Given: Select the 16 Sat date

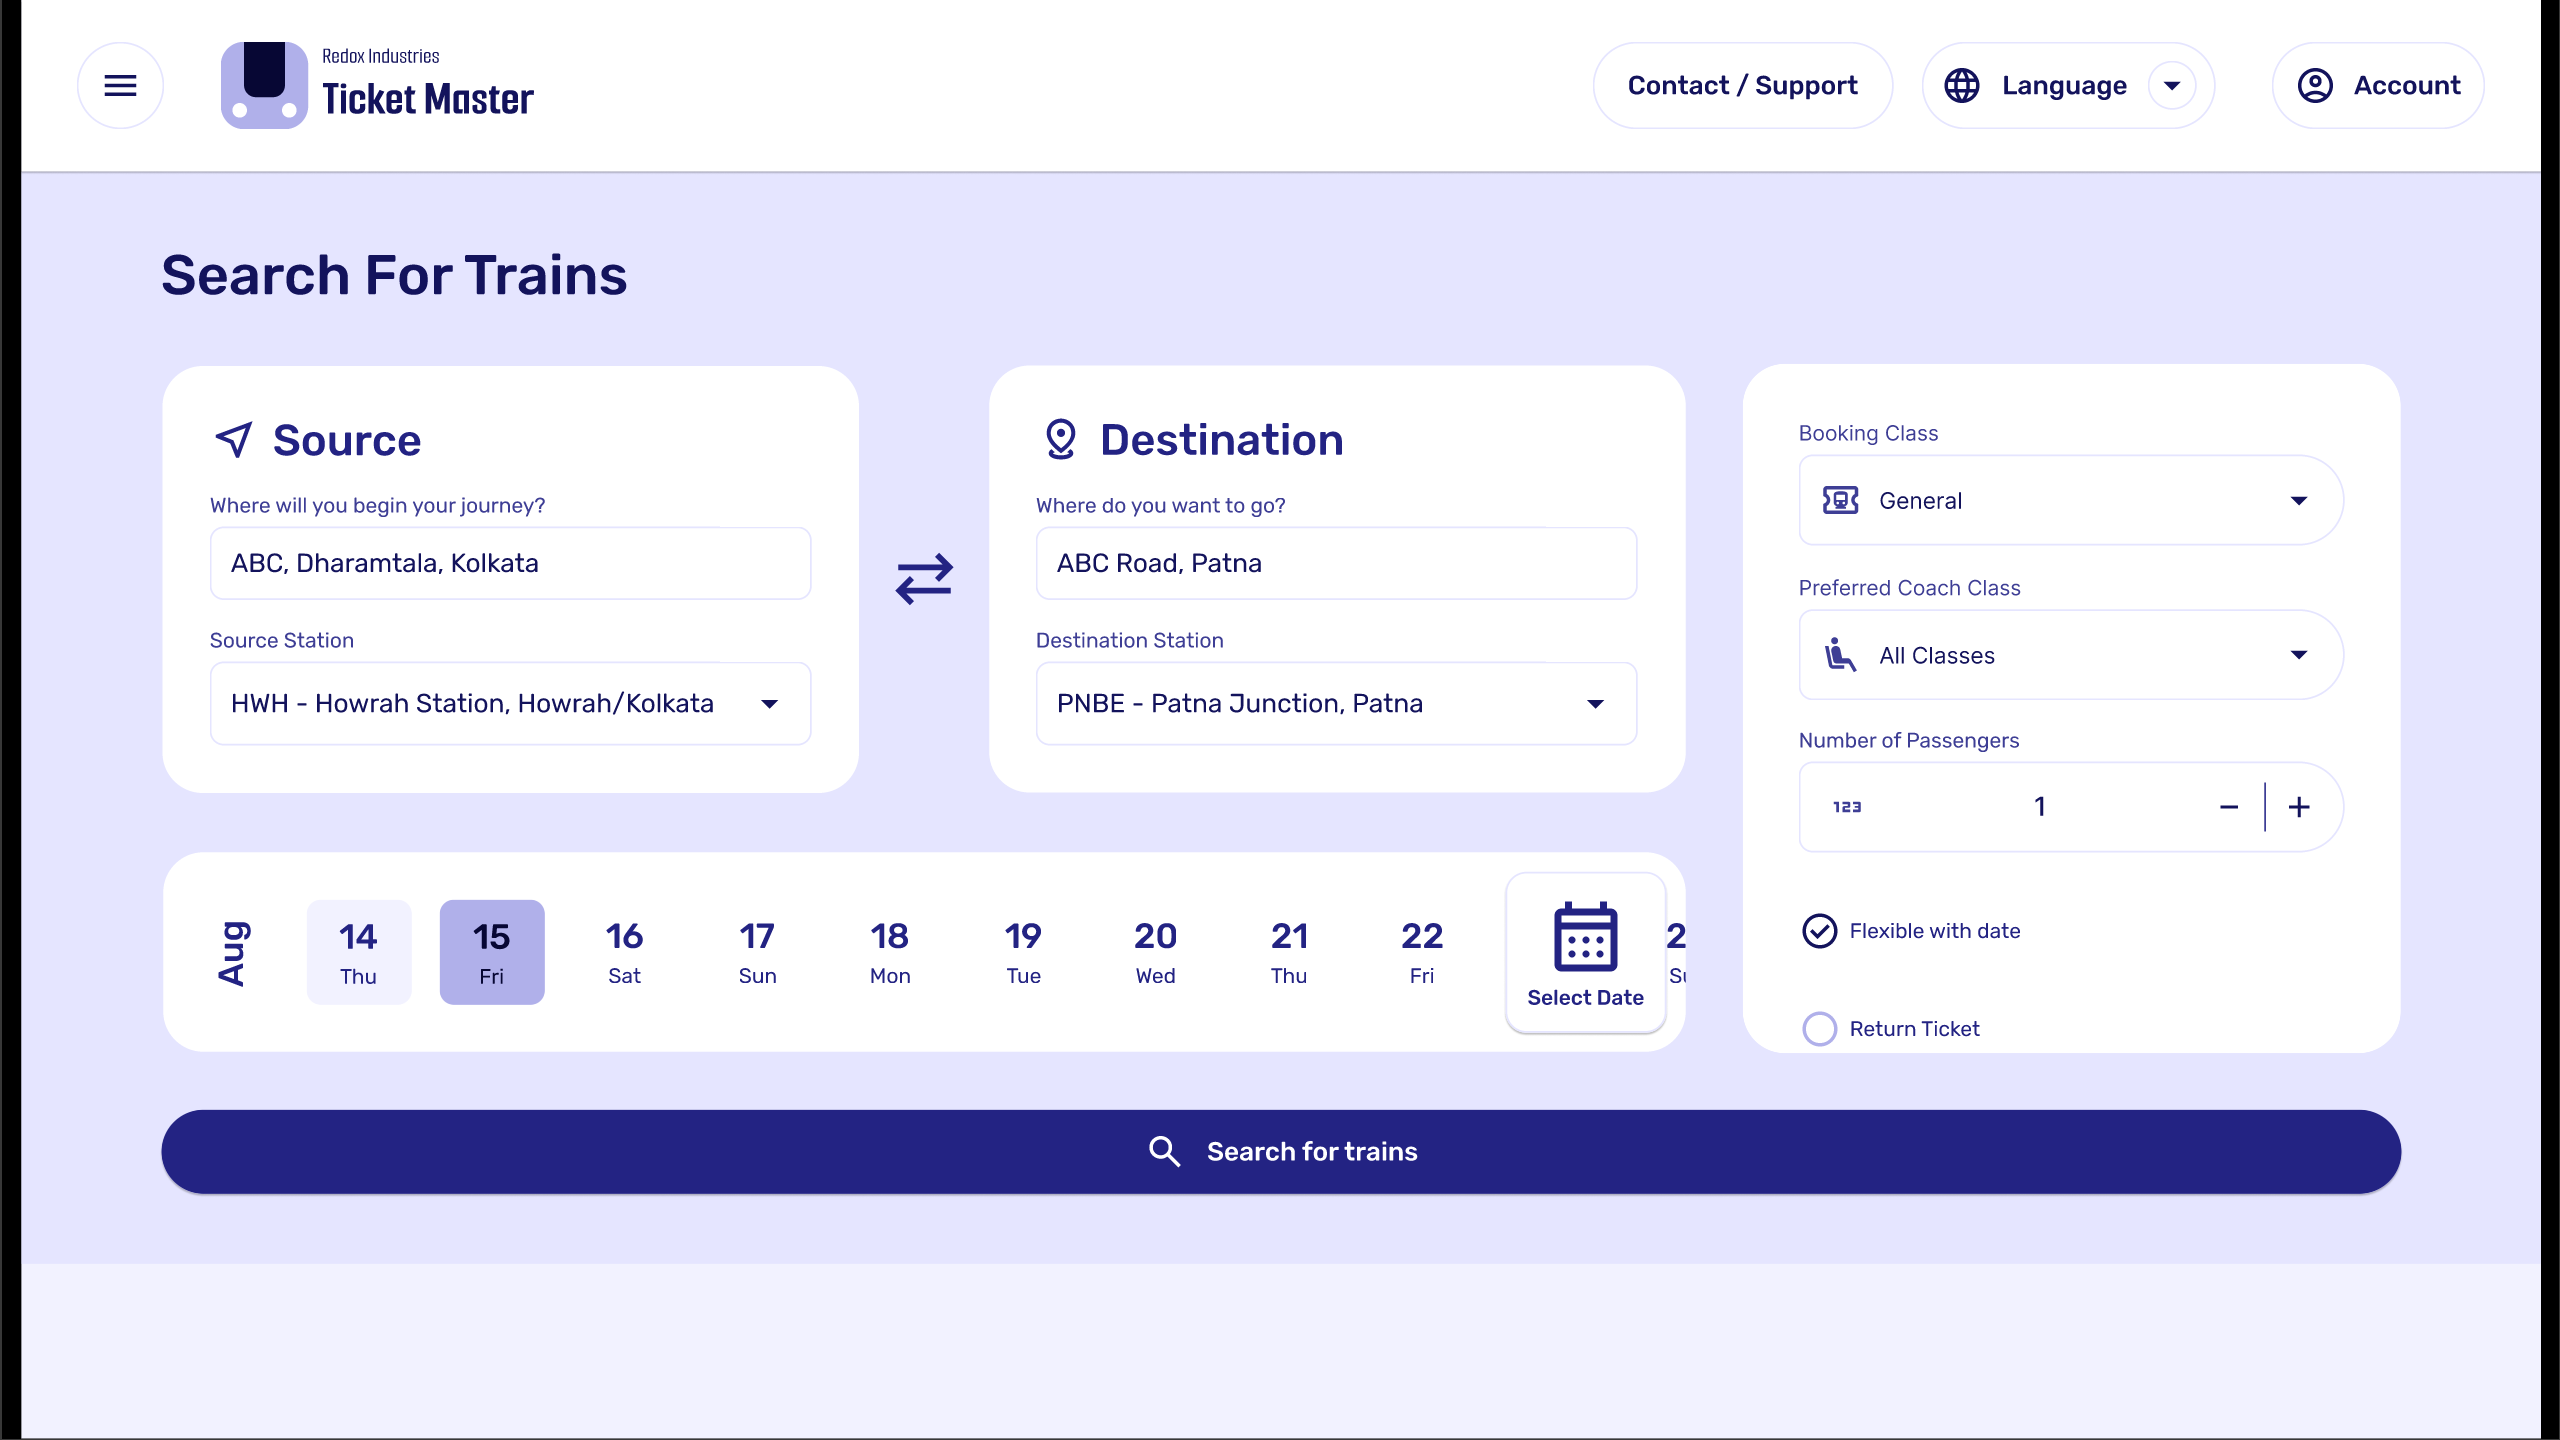Looking at the screenshot, I should pos(624,952).
